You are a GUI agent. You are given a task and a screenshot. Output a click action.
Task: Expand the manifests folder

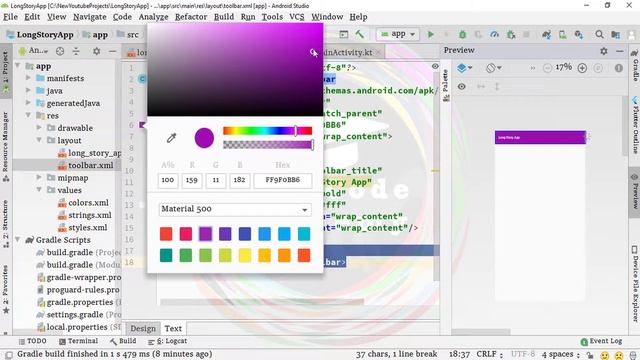coord(28,78)
